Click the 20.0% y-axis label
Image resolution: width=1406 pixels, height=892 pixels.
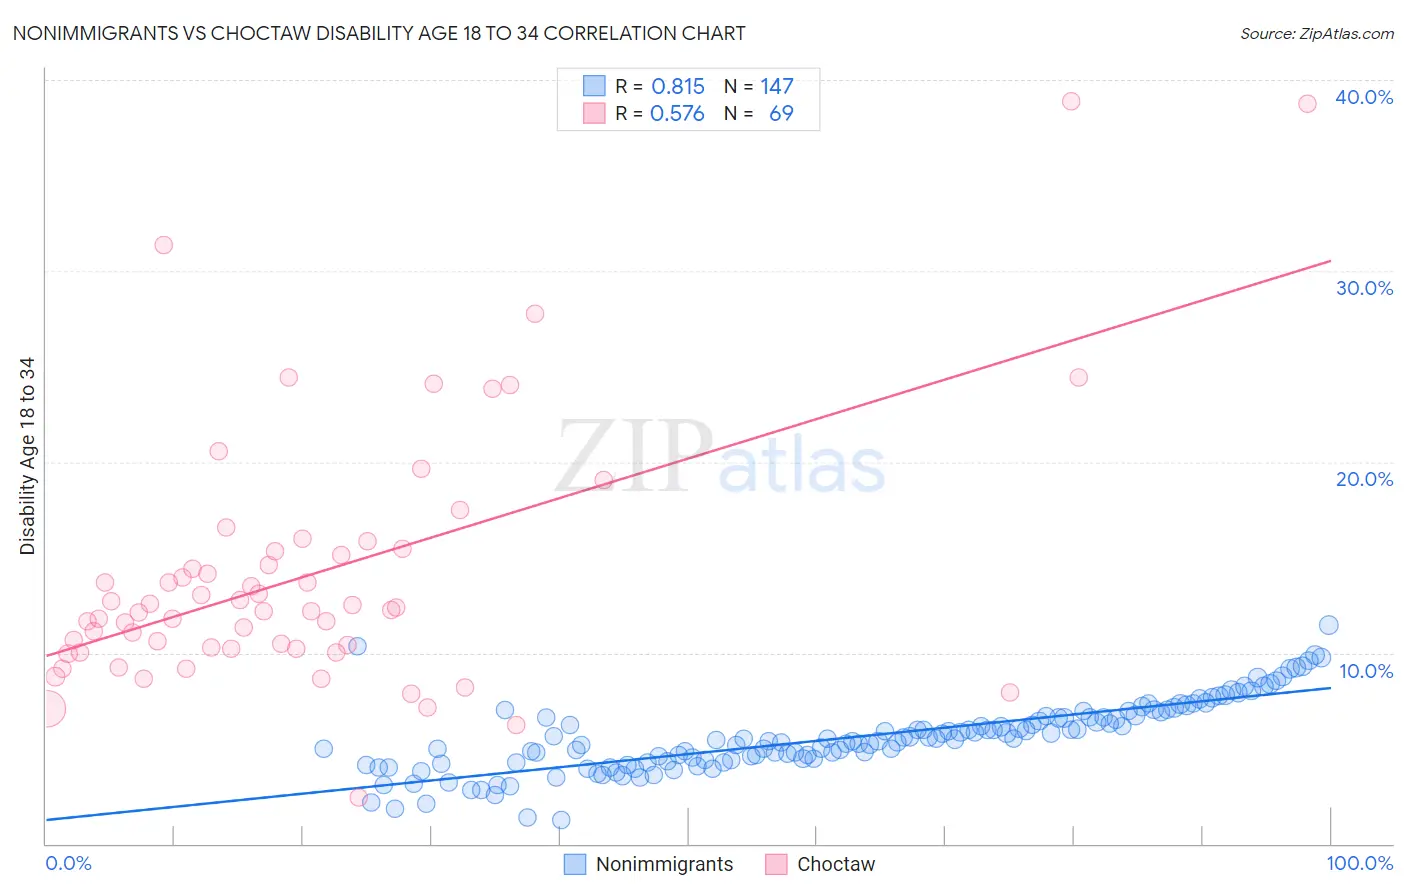click(x=1364, y=479)
